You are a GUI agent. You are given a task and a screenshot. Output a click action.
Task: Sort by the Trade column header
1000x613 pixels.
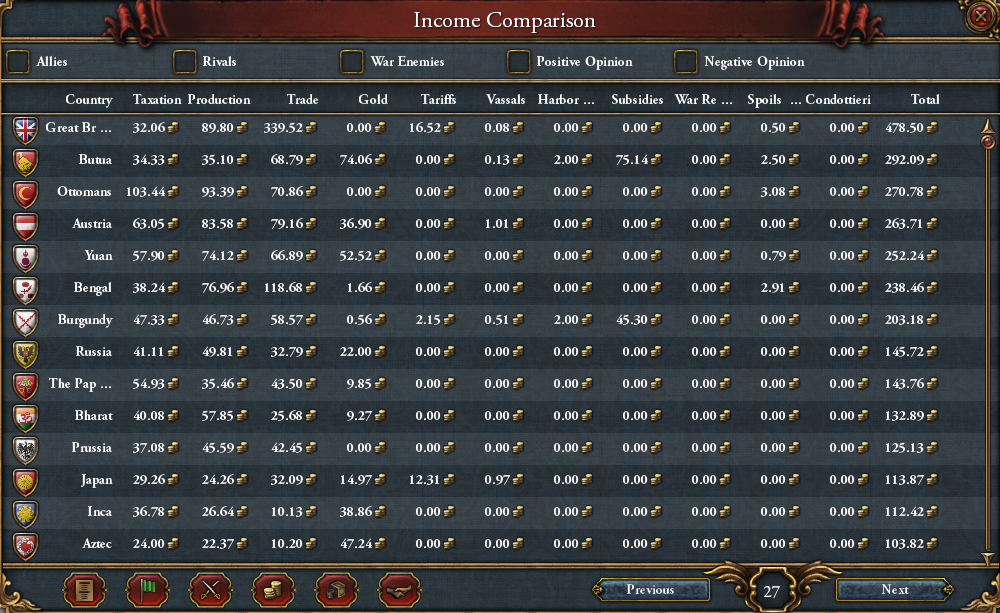pos(302,100)
